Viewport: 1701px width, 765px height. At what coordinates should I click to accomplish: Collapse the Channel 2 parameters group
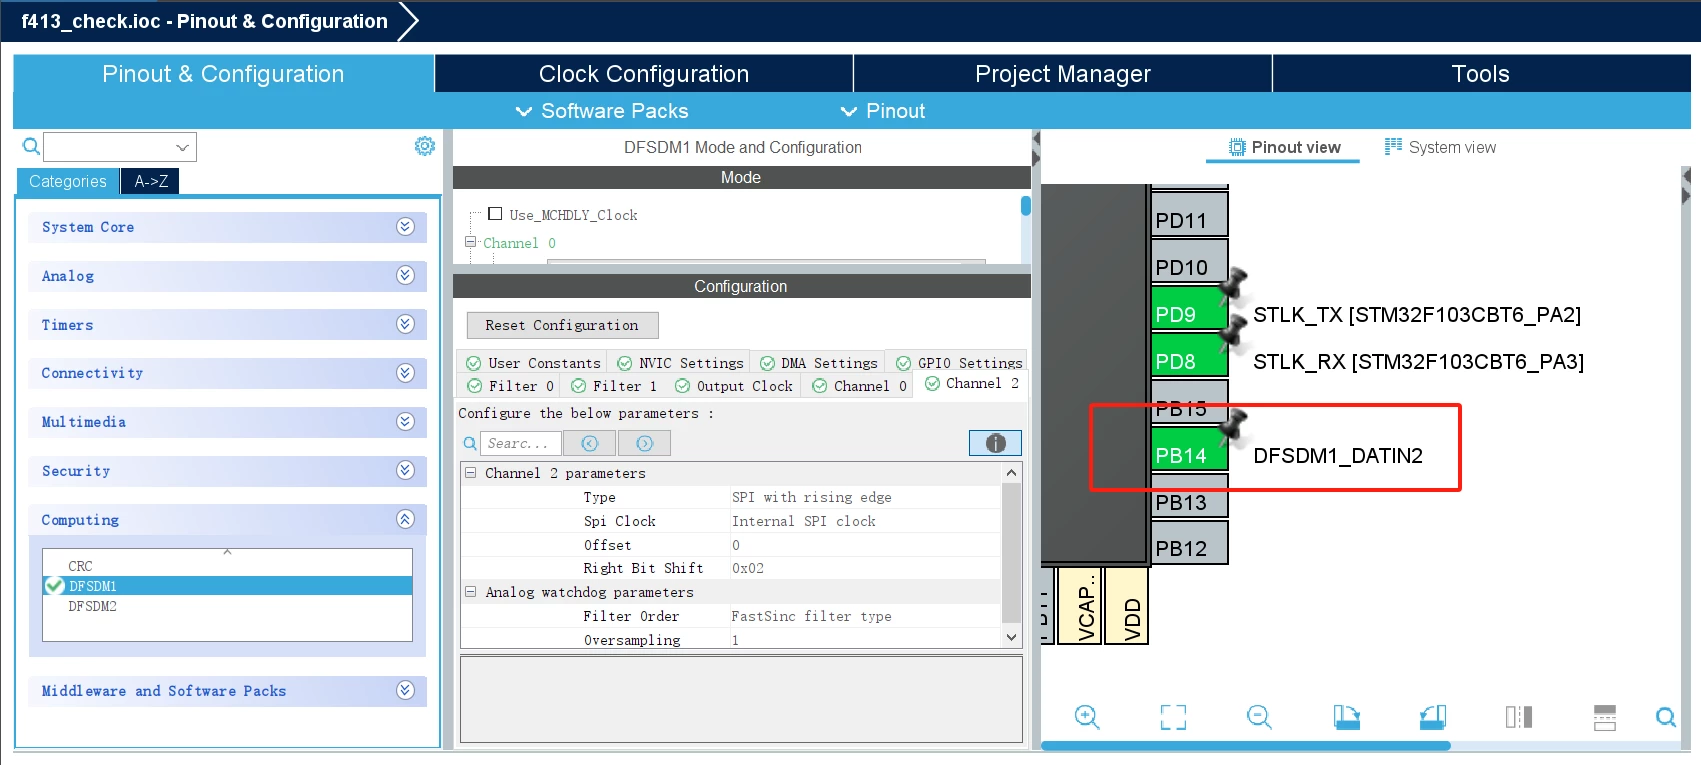(x=470, y=473)
